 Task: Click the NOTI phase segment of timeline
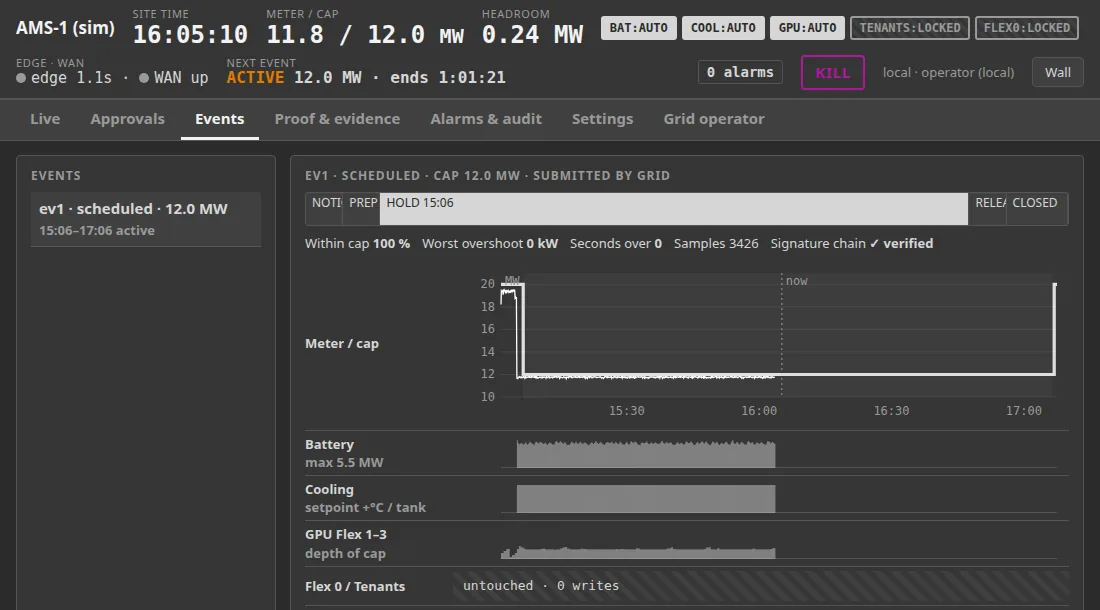coord(324,209)
